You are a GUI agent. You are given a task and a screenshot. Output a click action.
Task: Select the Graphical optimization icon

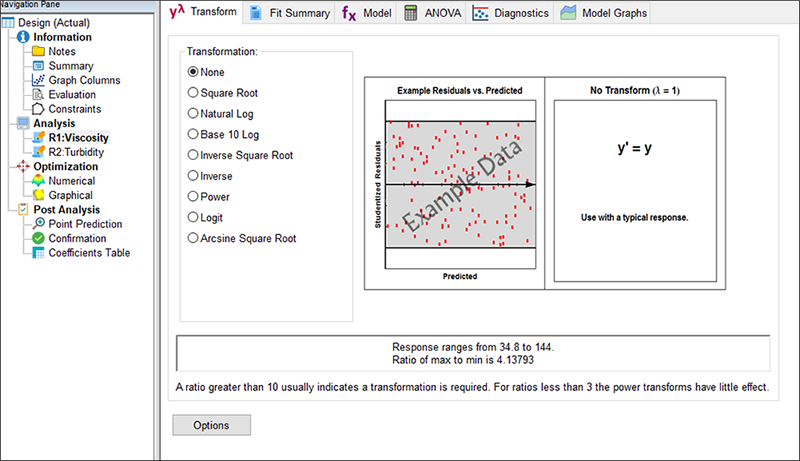tap(38, 195)
